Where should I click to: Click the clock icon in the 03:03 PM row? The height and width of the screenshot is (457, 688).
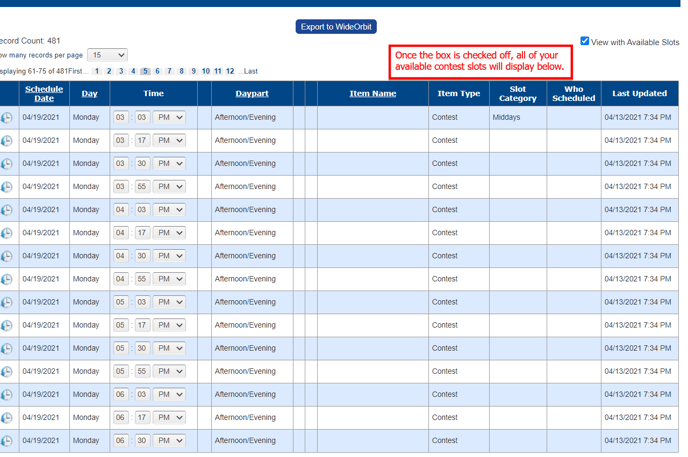(7, 118)
